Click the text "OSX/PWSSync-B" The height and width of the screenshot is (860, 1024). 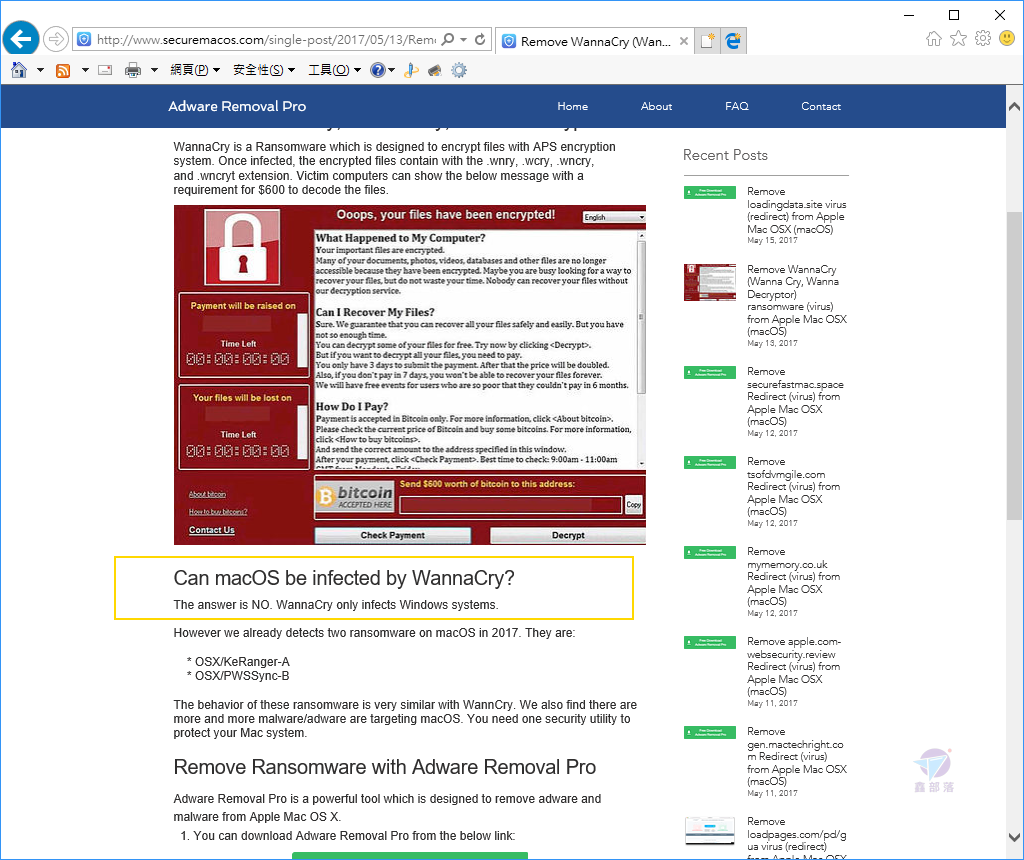click(x=242, y=676)
